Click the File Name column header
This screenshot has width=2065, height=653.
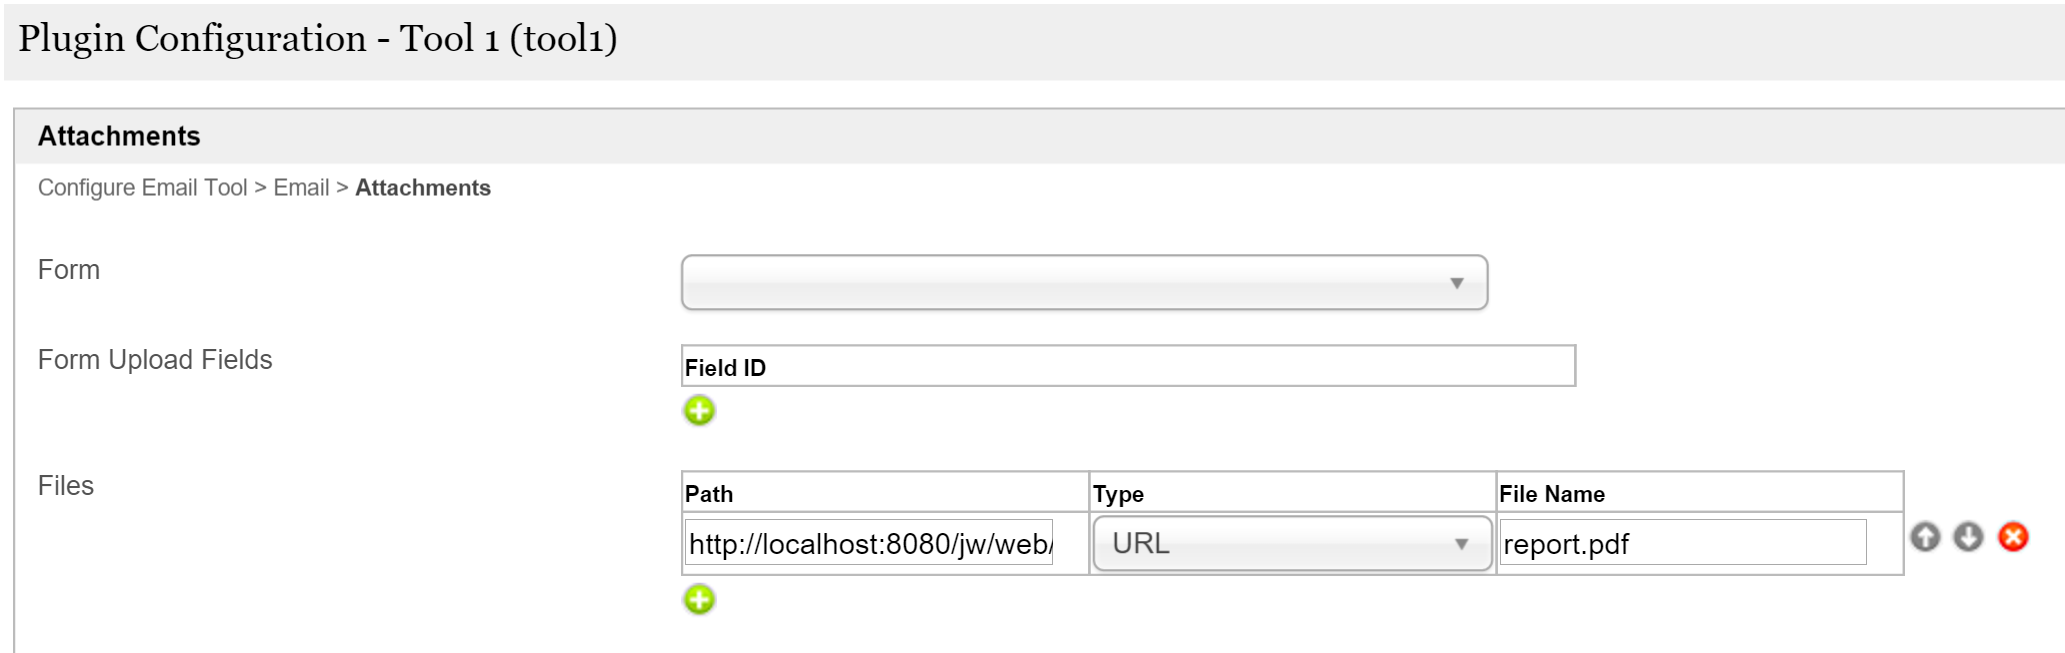(x=1551, y=494)
